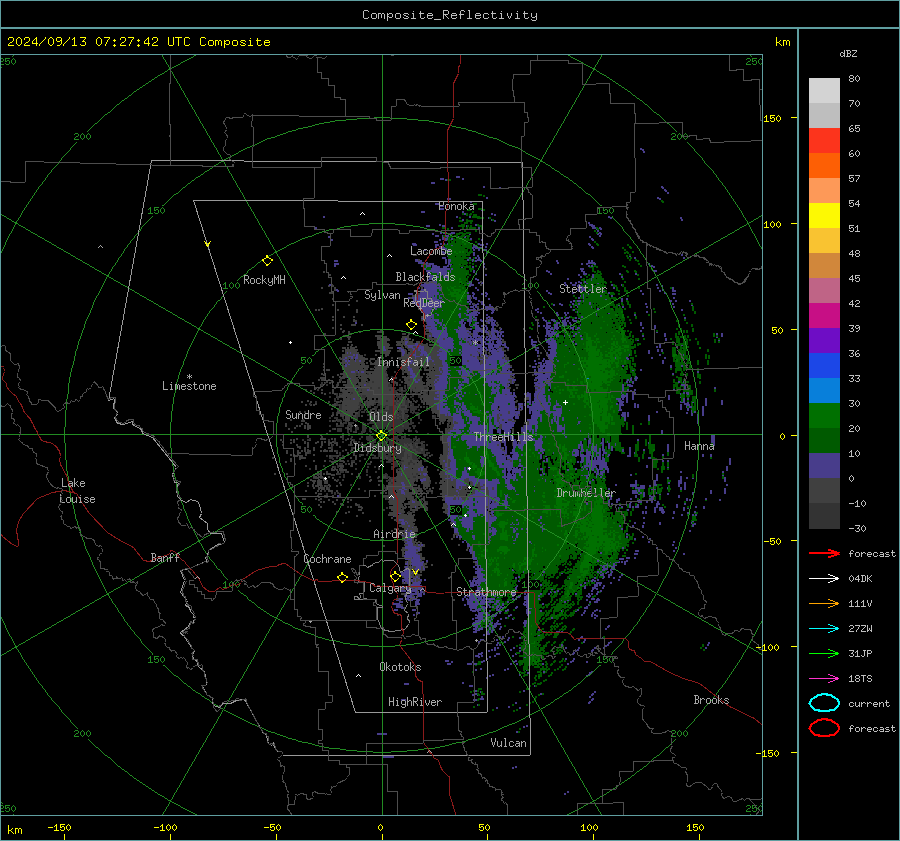Image resolution: width=900 pixels, height=841 pixels.
Task: Click the cyan 27ZW arrow in the legend
Action: coord(824,629)
